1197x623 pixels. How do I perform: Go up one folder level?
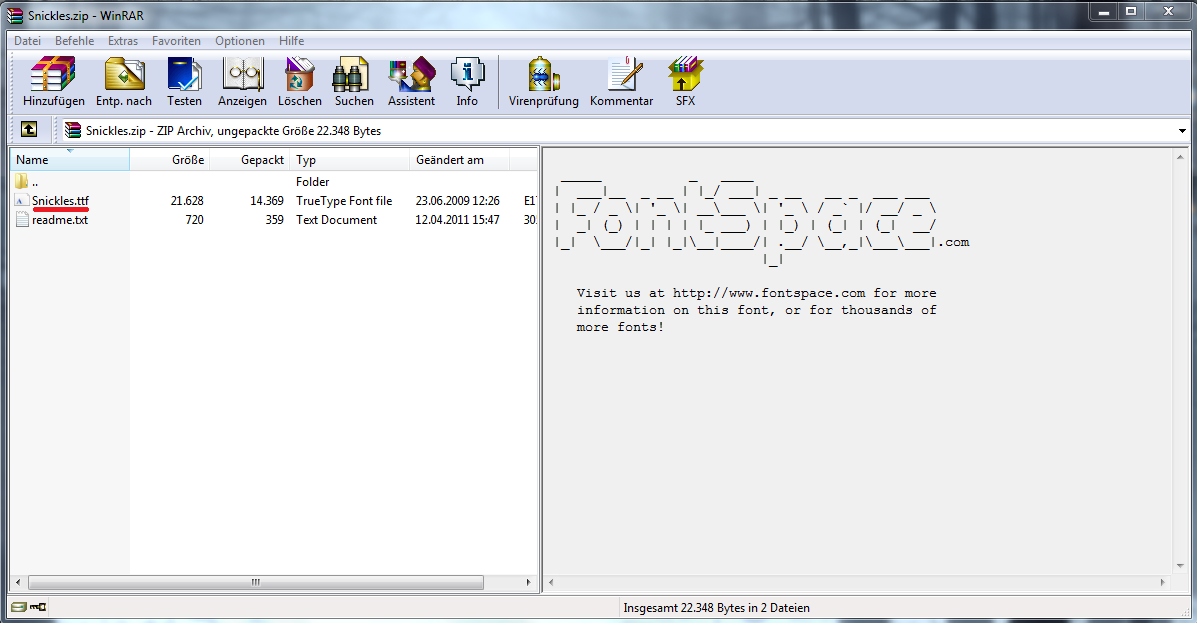point(28,130)
